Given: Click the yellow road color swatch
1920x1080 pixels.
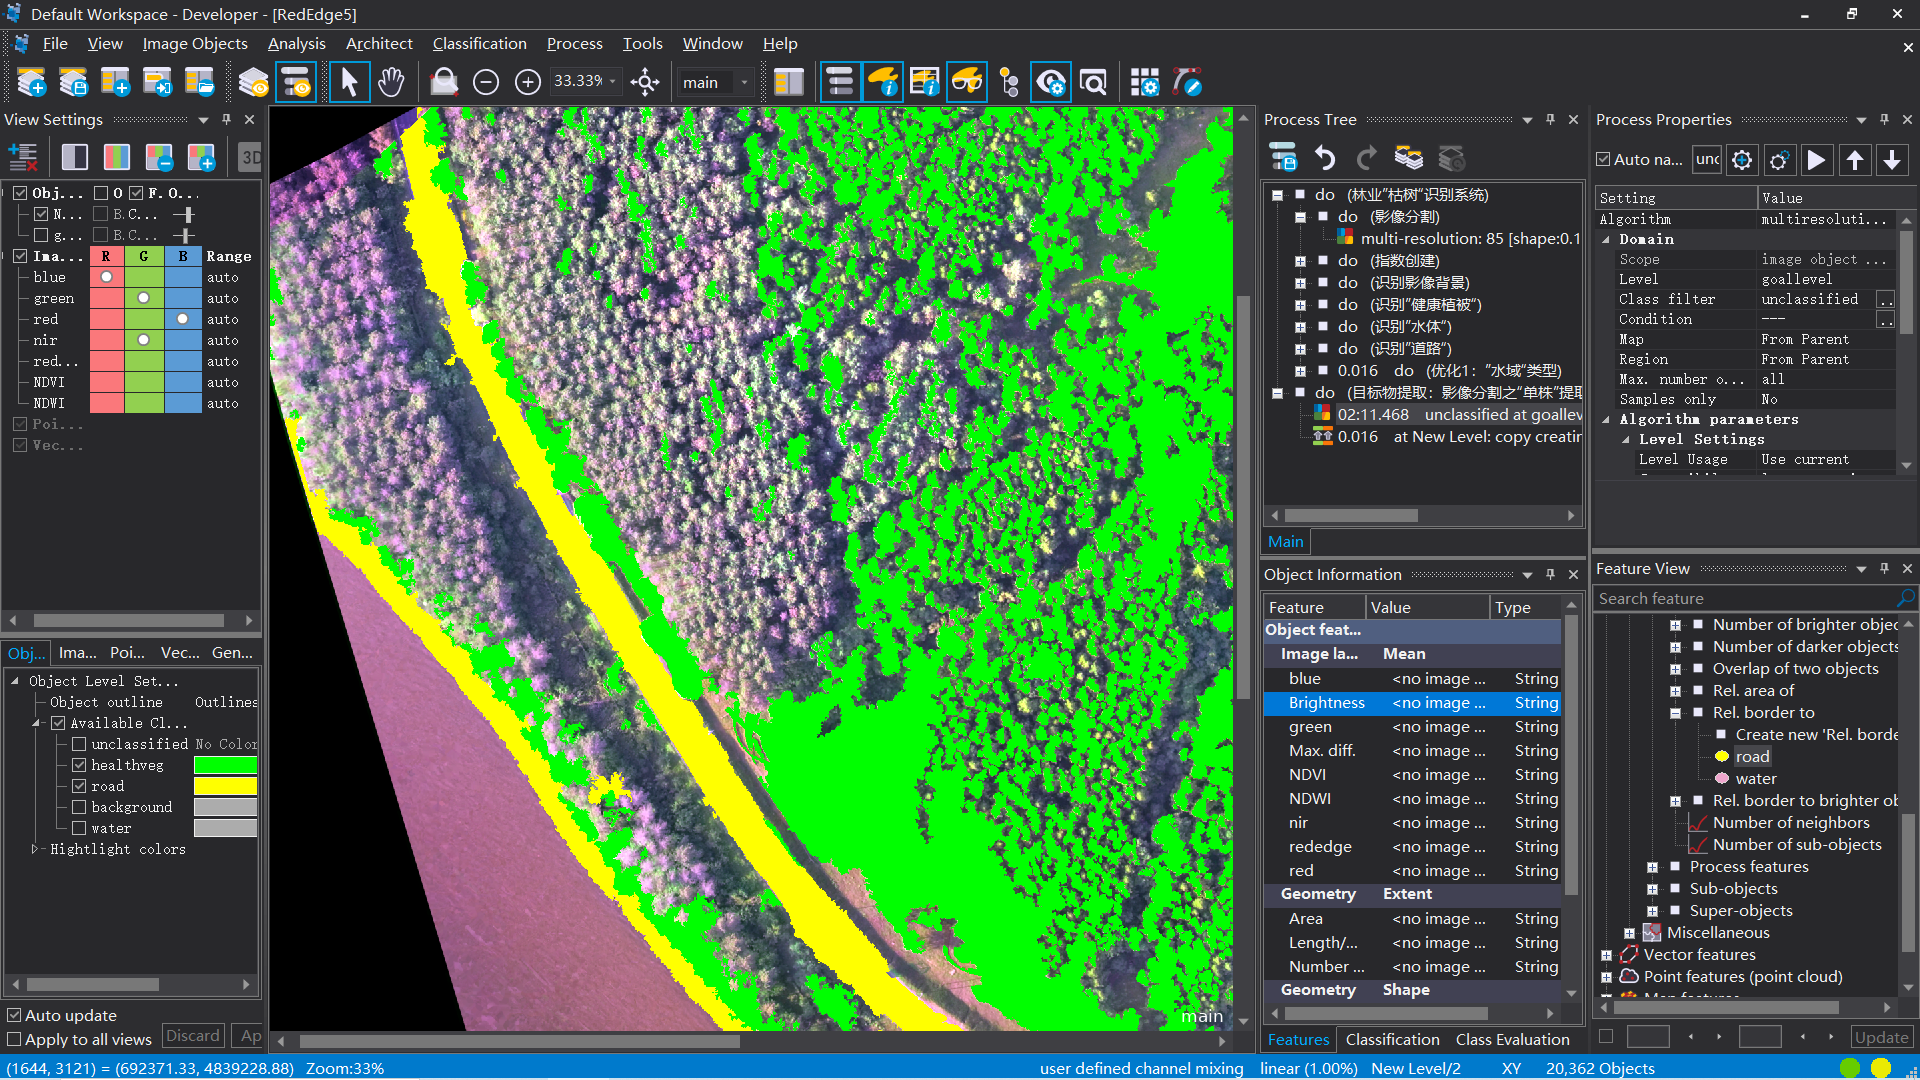Looking at the screenshot, I should [x=225, y=786].
